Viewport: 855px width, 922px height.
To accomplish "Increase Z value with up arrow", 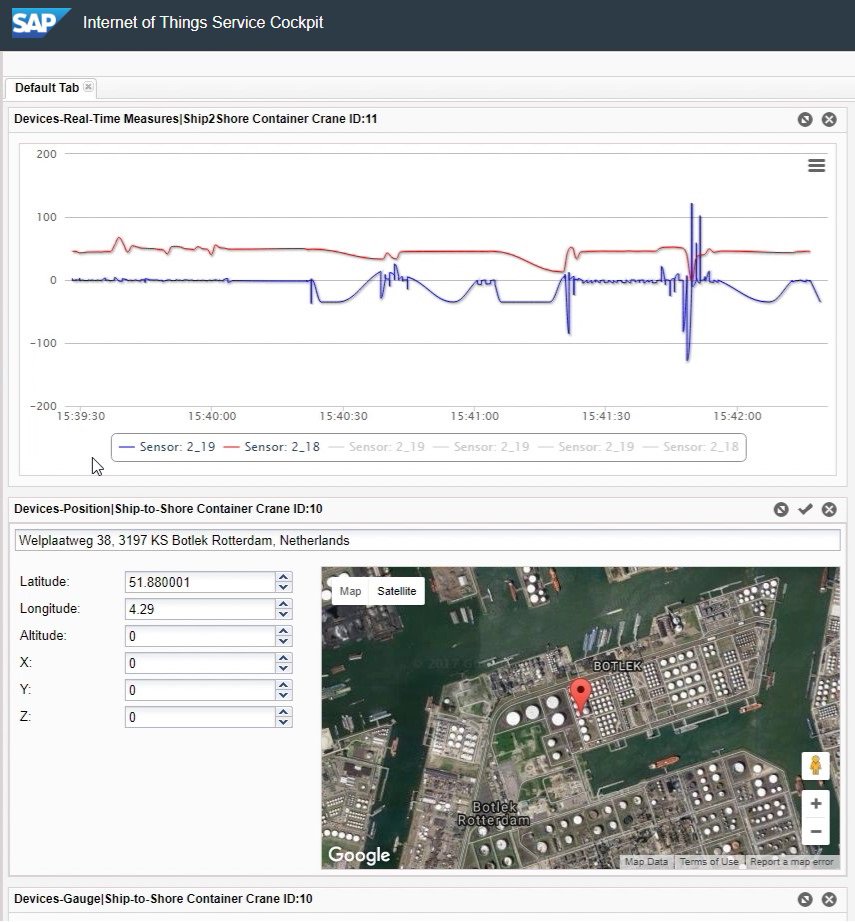I will 283,713.
